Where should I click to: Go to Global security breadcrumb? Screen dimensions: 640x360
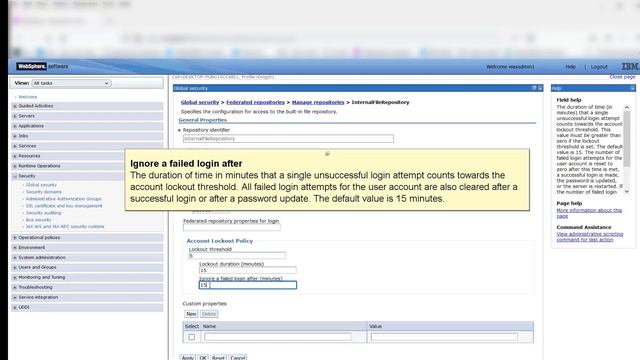tap(200, 102)
